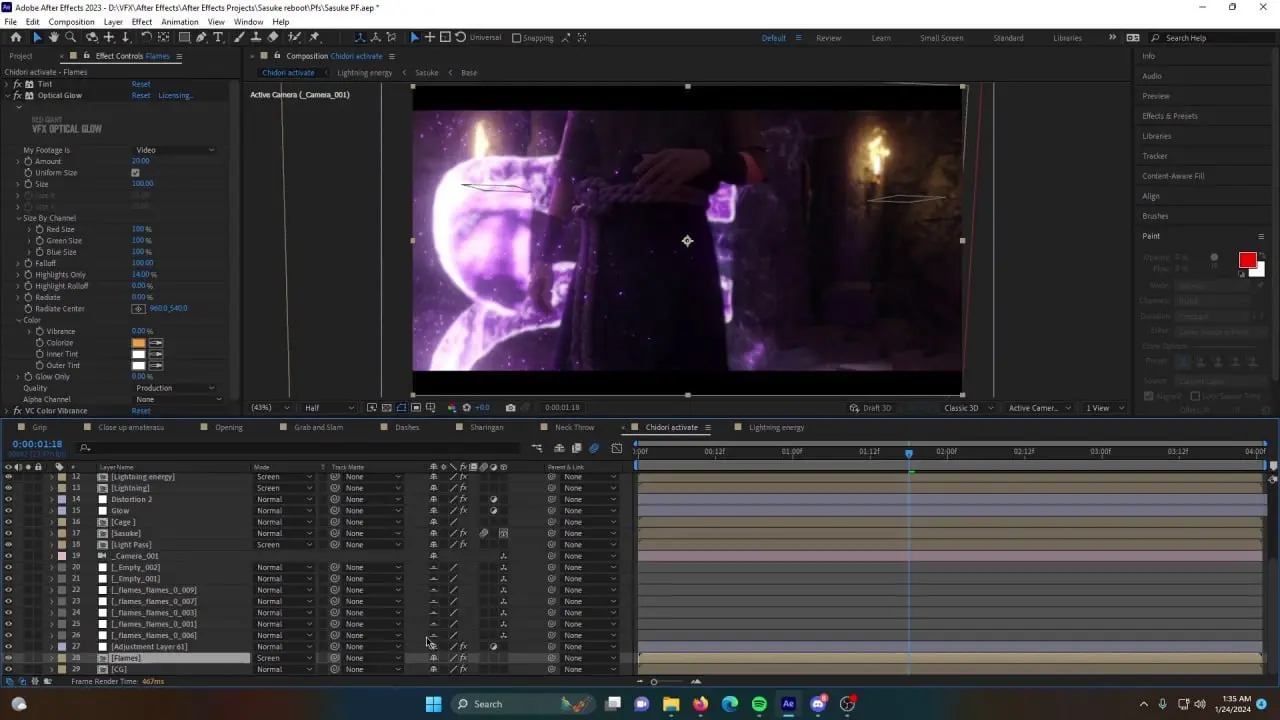Select the Rectangle shape tool

pyautogui.click(x=184, y=37)
